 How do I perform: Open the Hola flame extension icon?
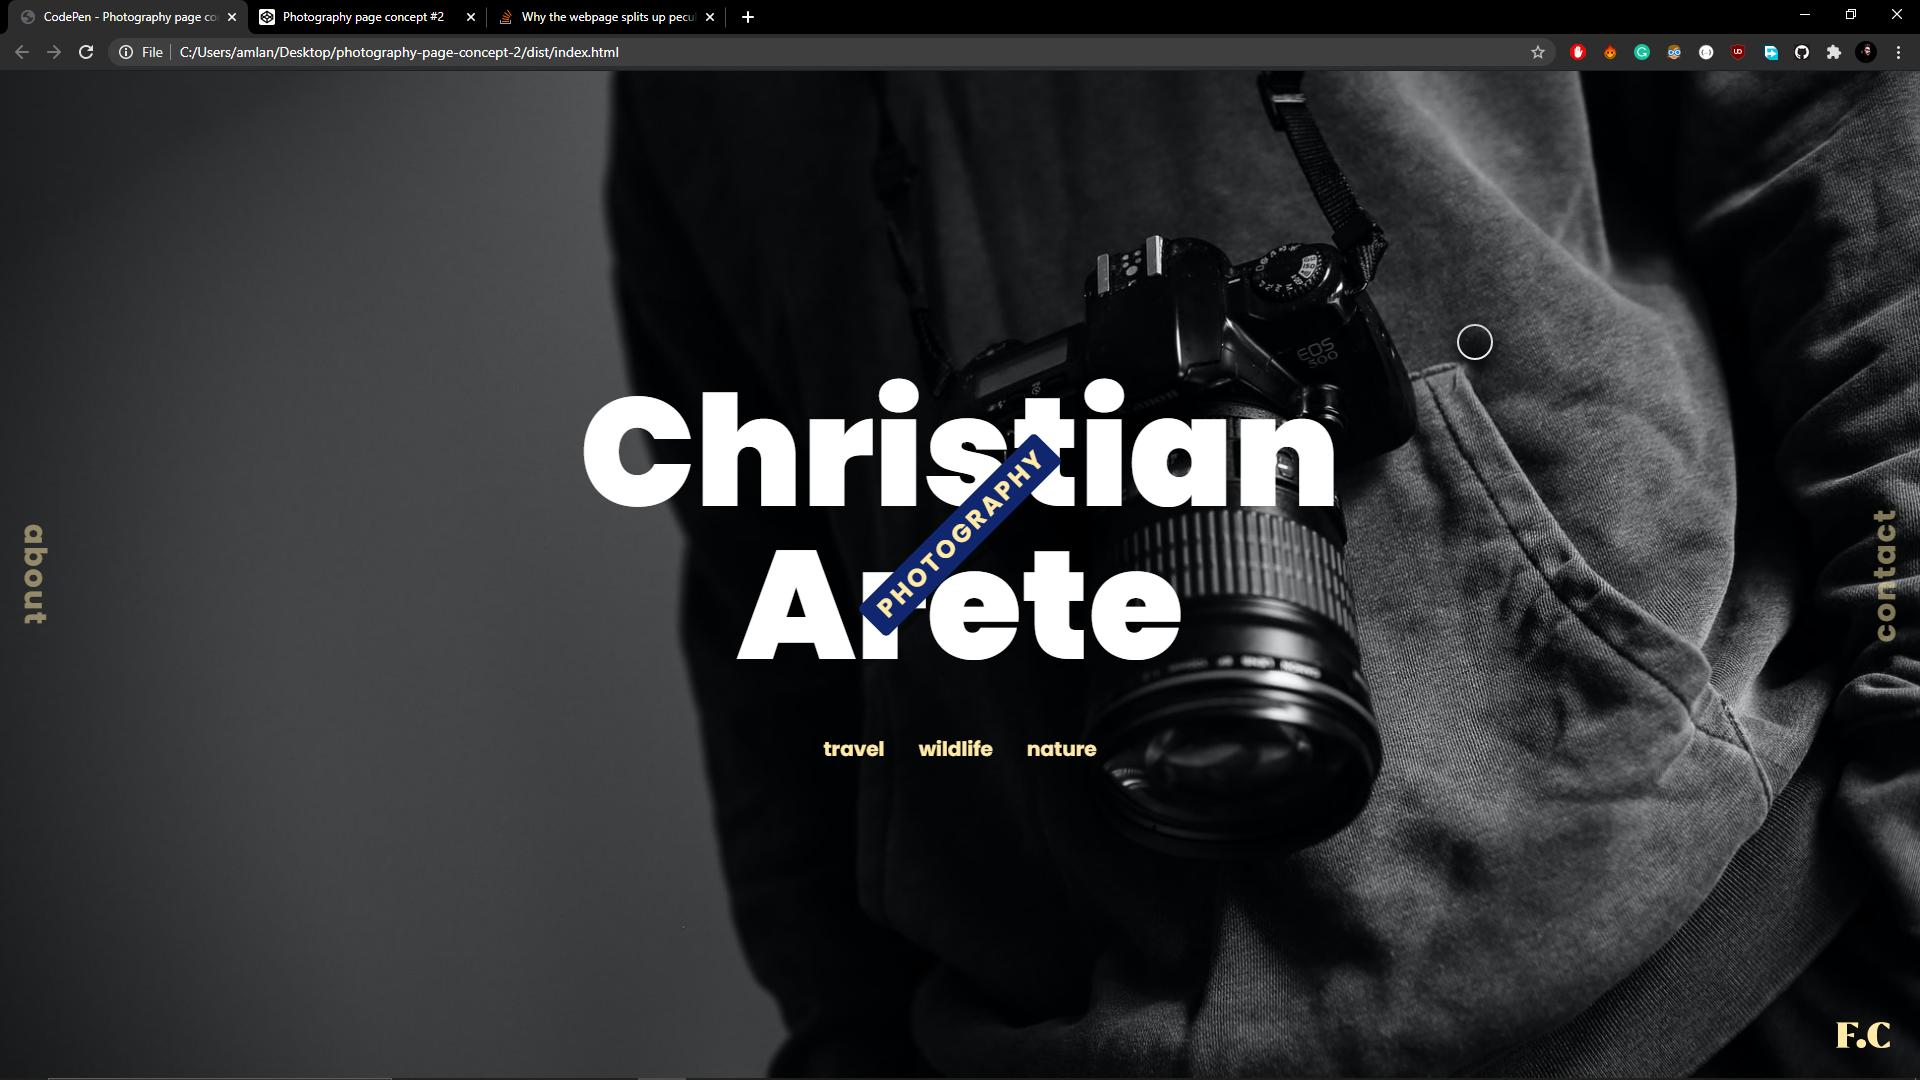[x=1610, y=52]
